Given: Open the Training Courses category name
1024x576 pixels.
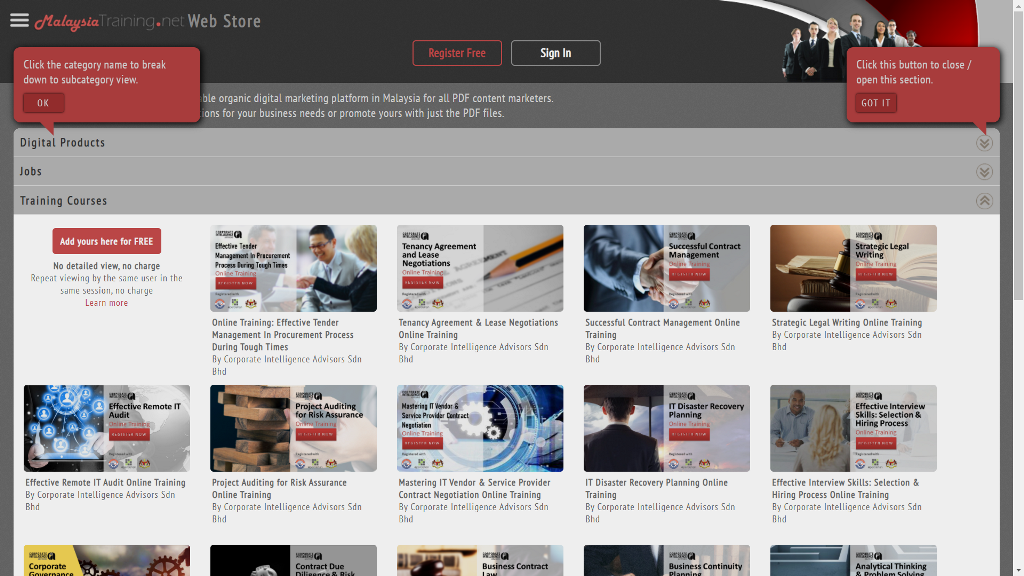Looking at the screenshot, I should click(63, 200).
